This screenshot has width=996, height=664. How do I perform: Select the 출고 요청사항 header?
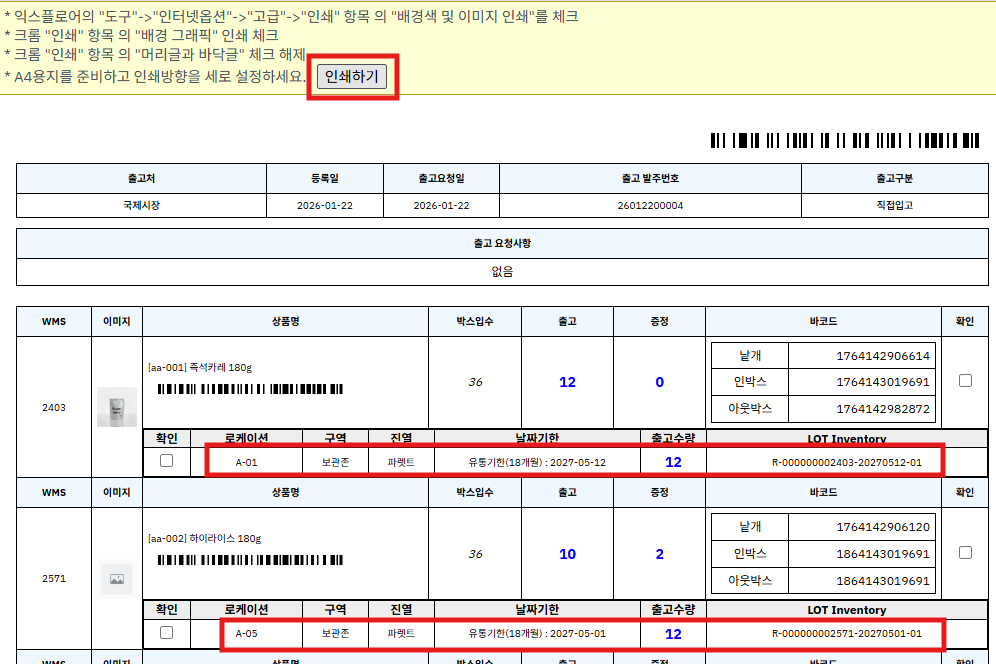(502, 243)
